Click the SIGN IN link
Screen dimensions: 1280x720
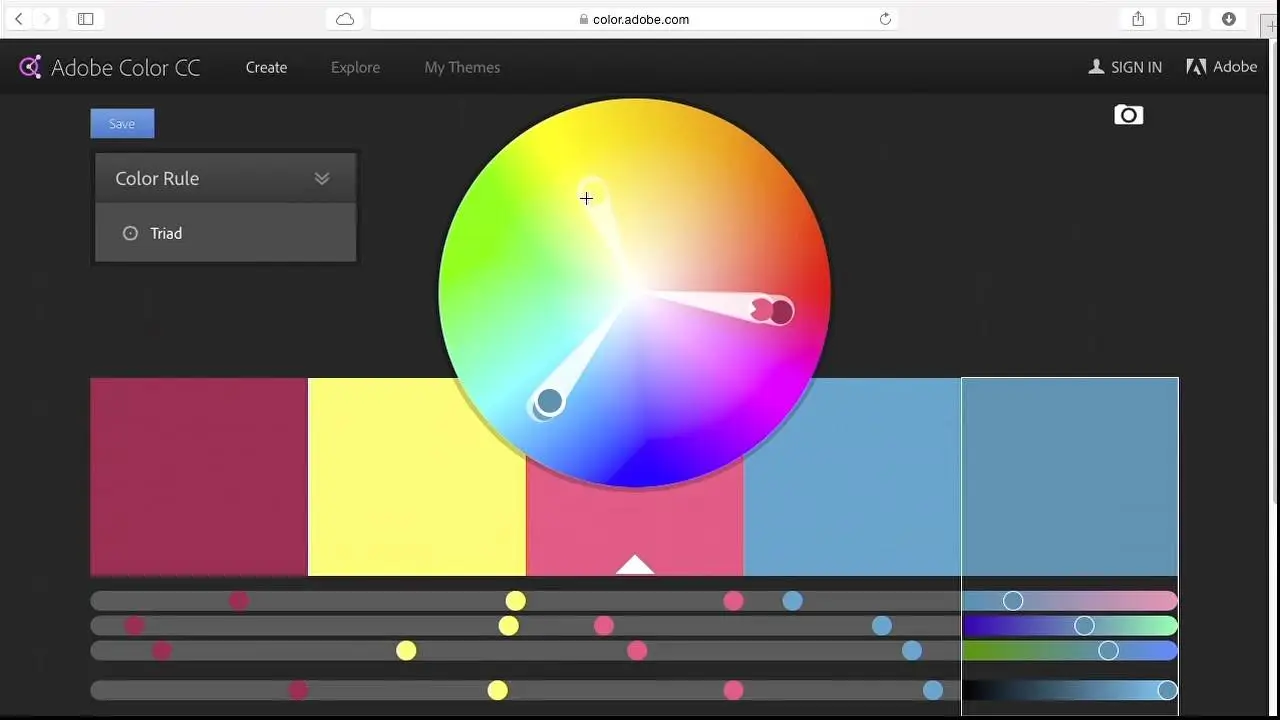[1136, 67]
